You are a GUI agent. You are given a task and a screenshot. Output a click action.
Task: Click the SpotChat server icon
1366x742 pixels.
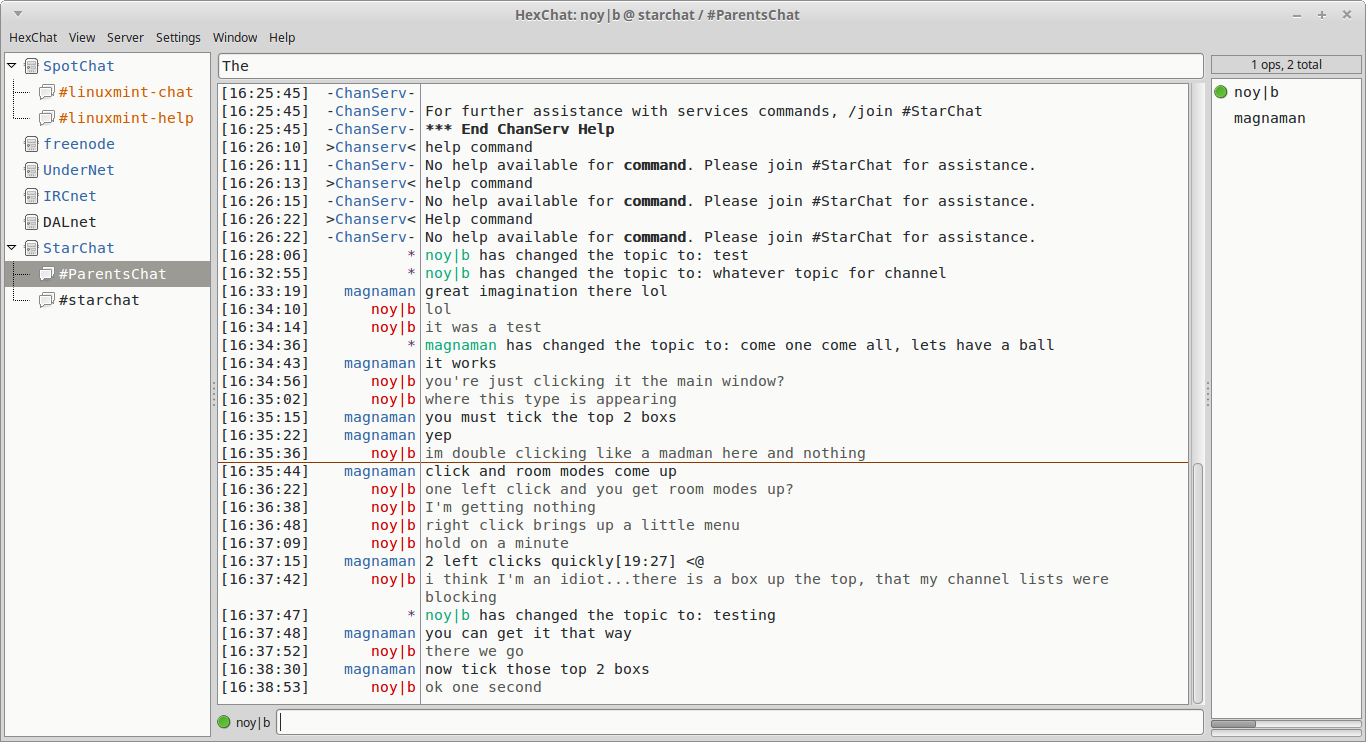(31, 66)
